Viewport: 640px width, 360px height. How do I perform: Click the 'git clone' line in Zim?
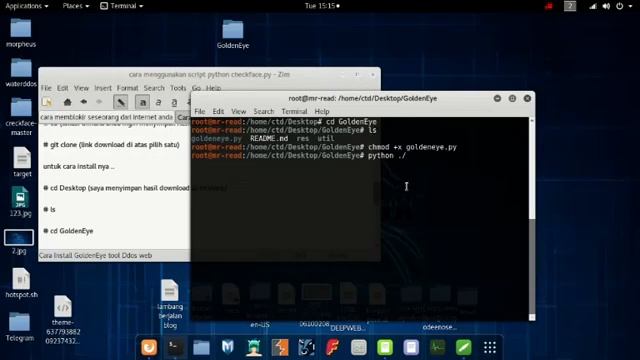pyautogui.click(x=111, y=145)
